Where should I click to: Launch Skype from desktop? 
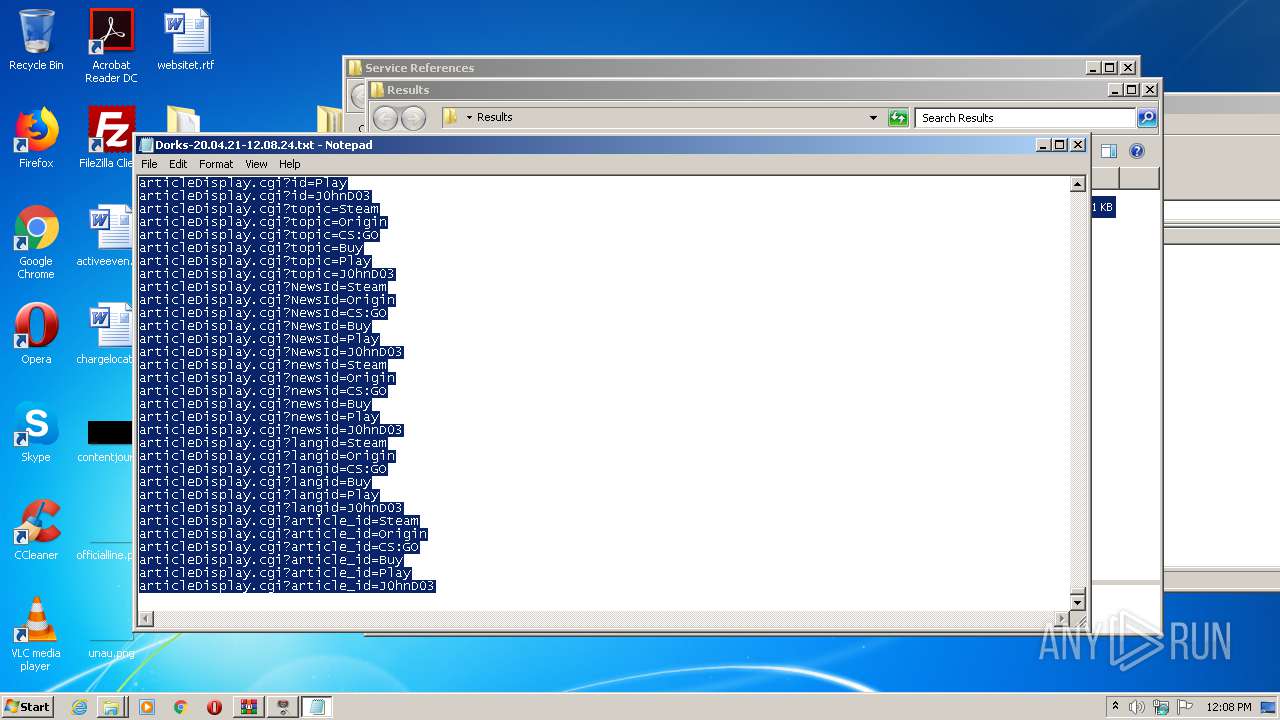coord(36,432)
